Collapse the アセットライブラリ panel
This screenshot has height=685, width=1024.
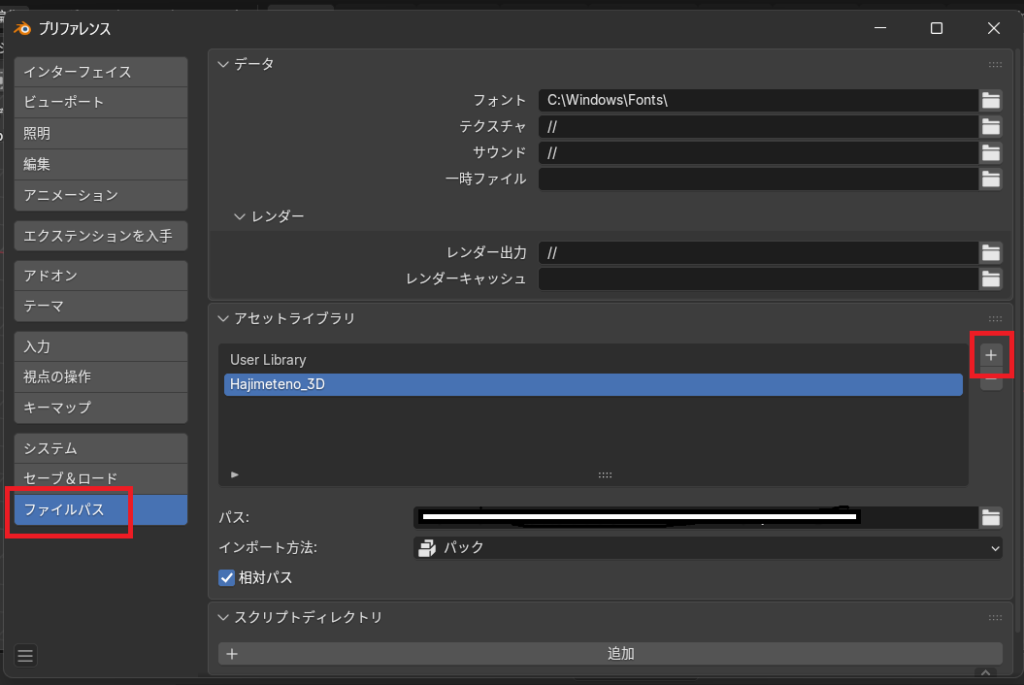pyautogui.click(x=223, y=318)
